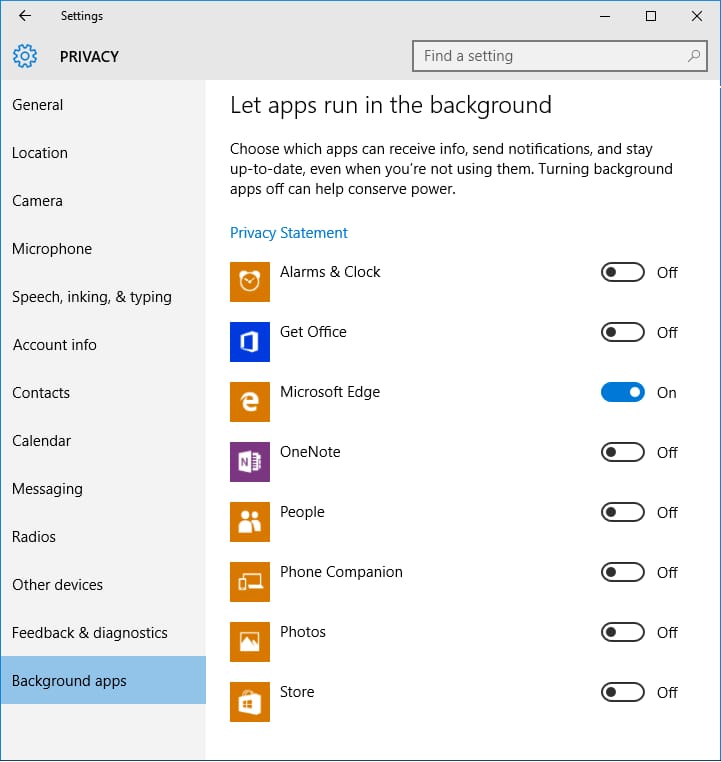Turn on Get Office background toggle
The image size is (721, 762).
point(622,332)
